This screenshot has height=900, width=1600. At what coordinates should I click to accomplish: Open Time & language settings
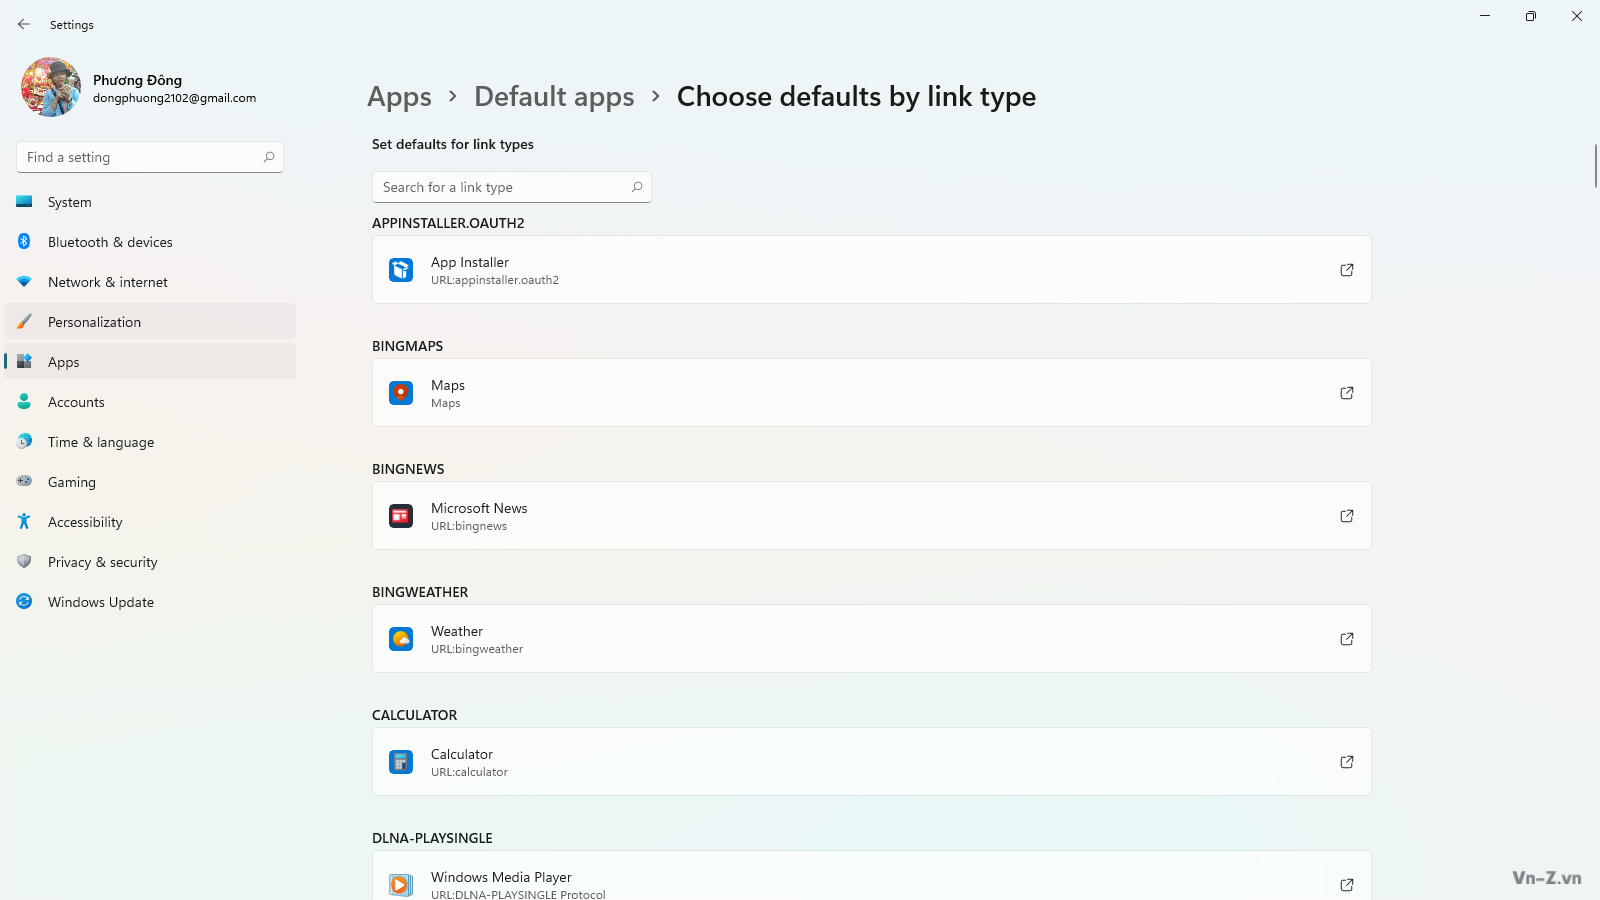point(150,442)
